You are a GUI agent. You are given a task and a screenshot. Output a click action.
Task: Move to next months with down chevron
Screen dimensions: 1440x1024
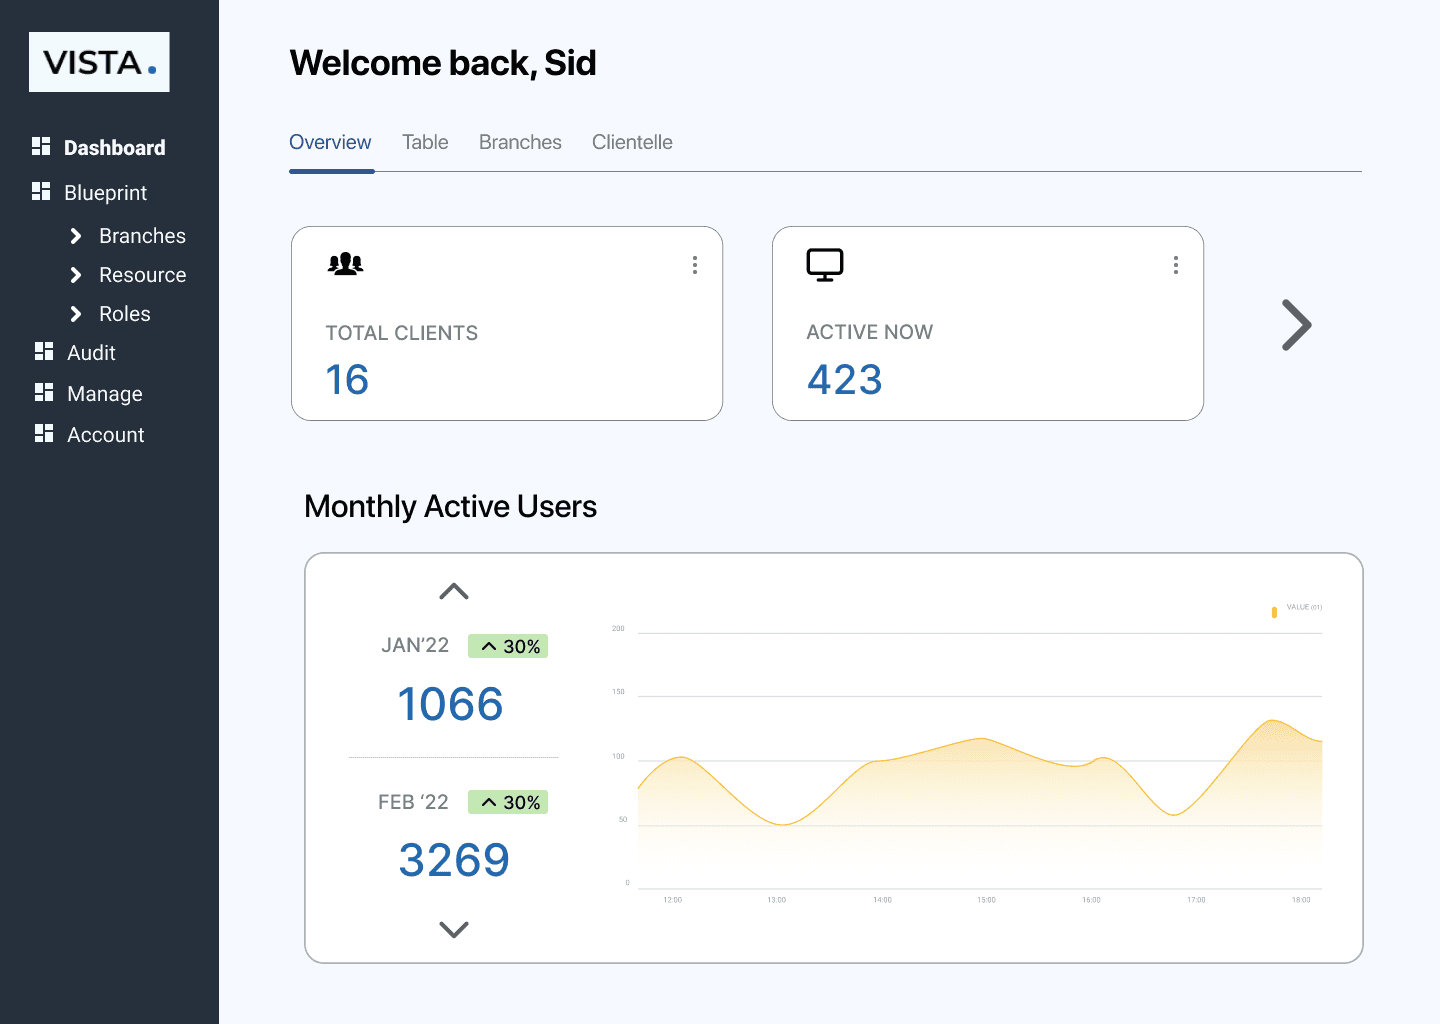pos(454,930)
